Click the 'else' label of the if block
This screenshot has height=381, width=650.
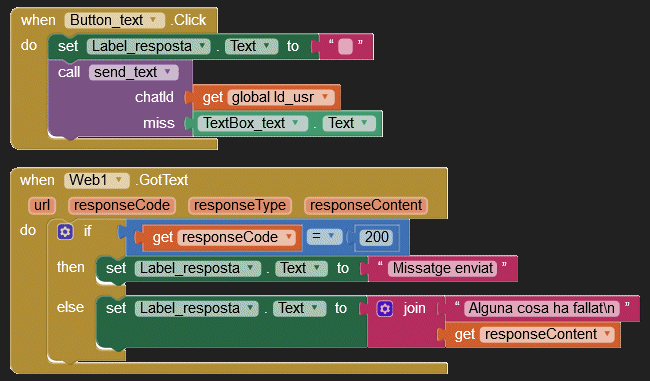70,307
